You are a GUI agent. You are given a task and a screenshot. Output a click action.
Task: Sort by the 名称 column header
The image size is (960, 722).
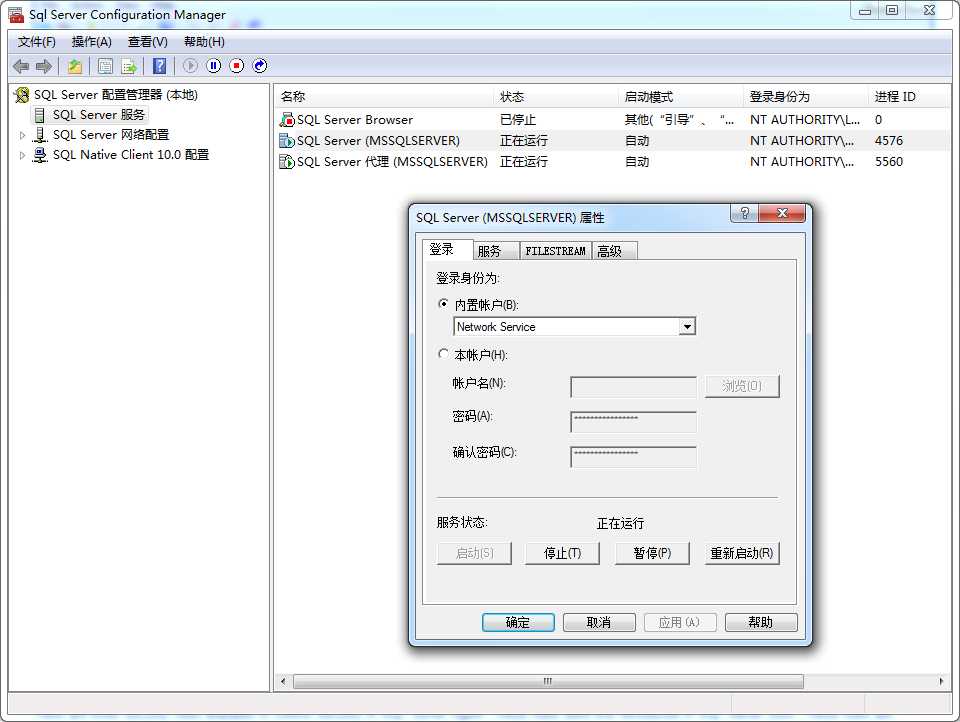(384, 97)
